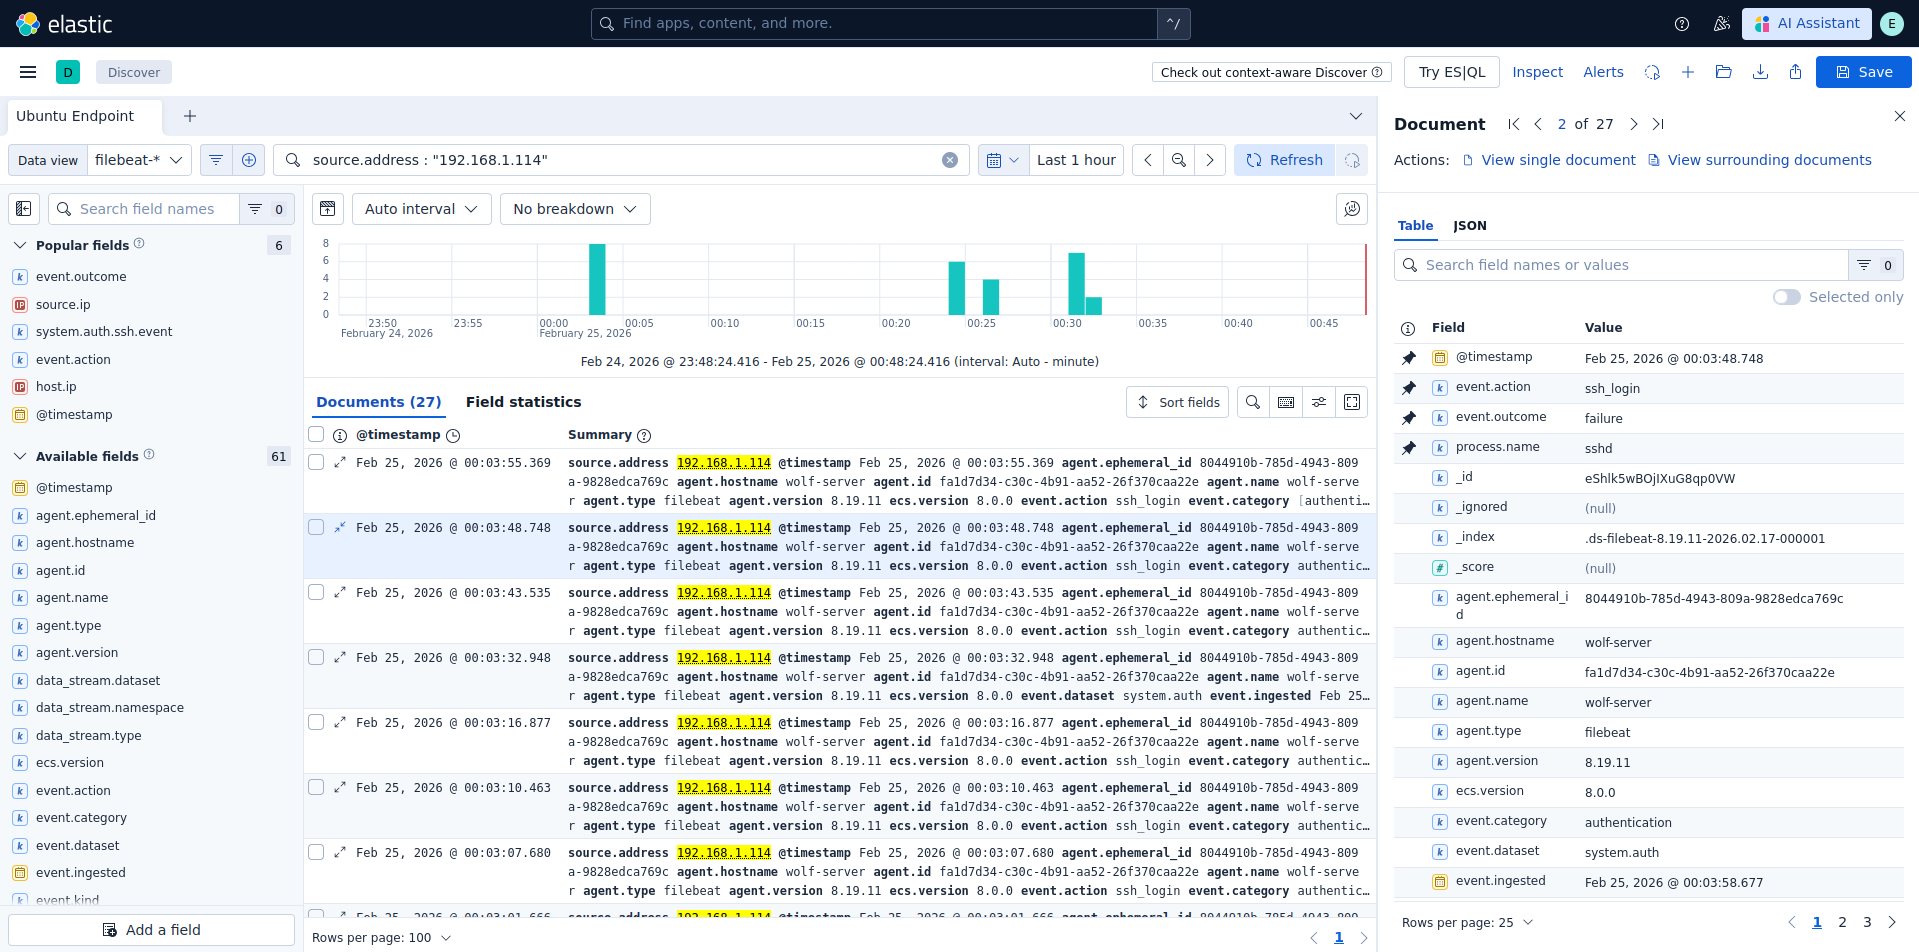Collapse the Popular fields section
This screenshot has height=952, width=1919.
(20, 245)
